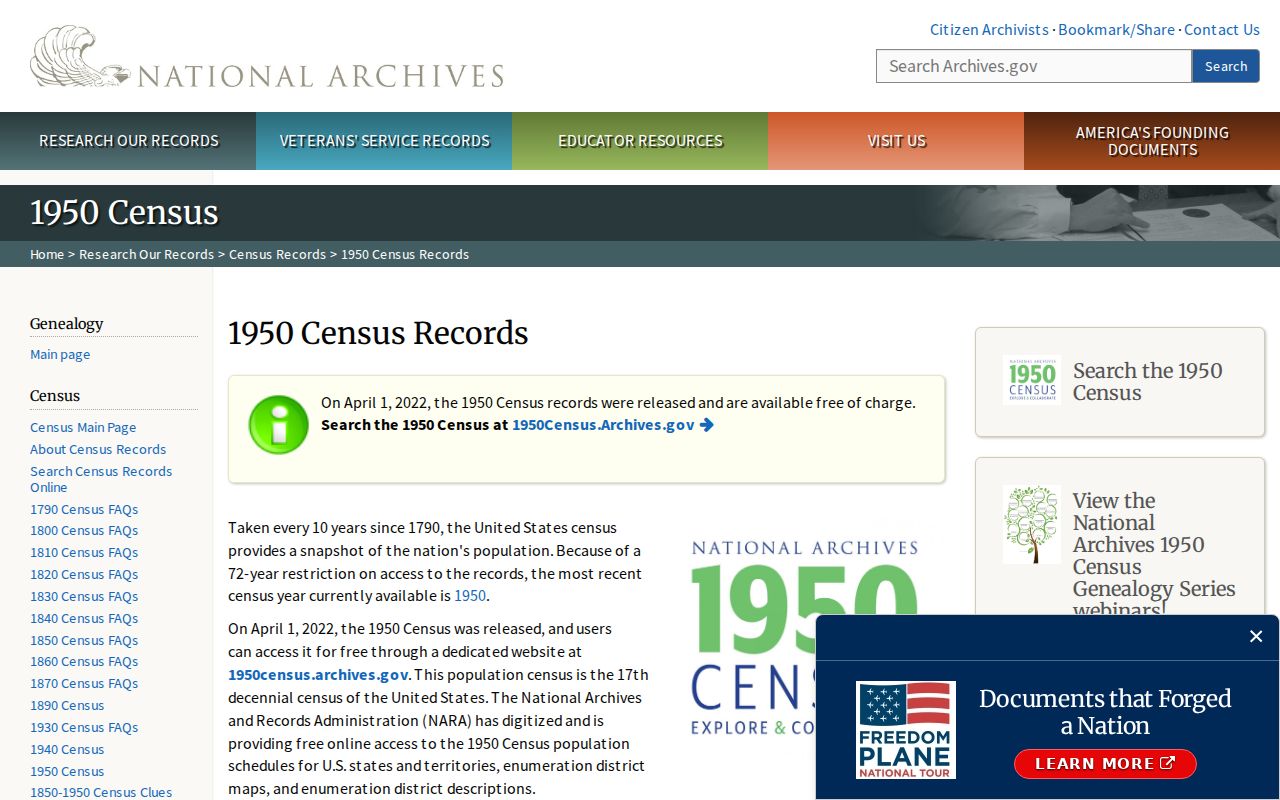Open 1940 Census sidebar link
This screenshot has width=1280, height=800.
tap(67, 749)
